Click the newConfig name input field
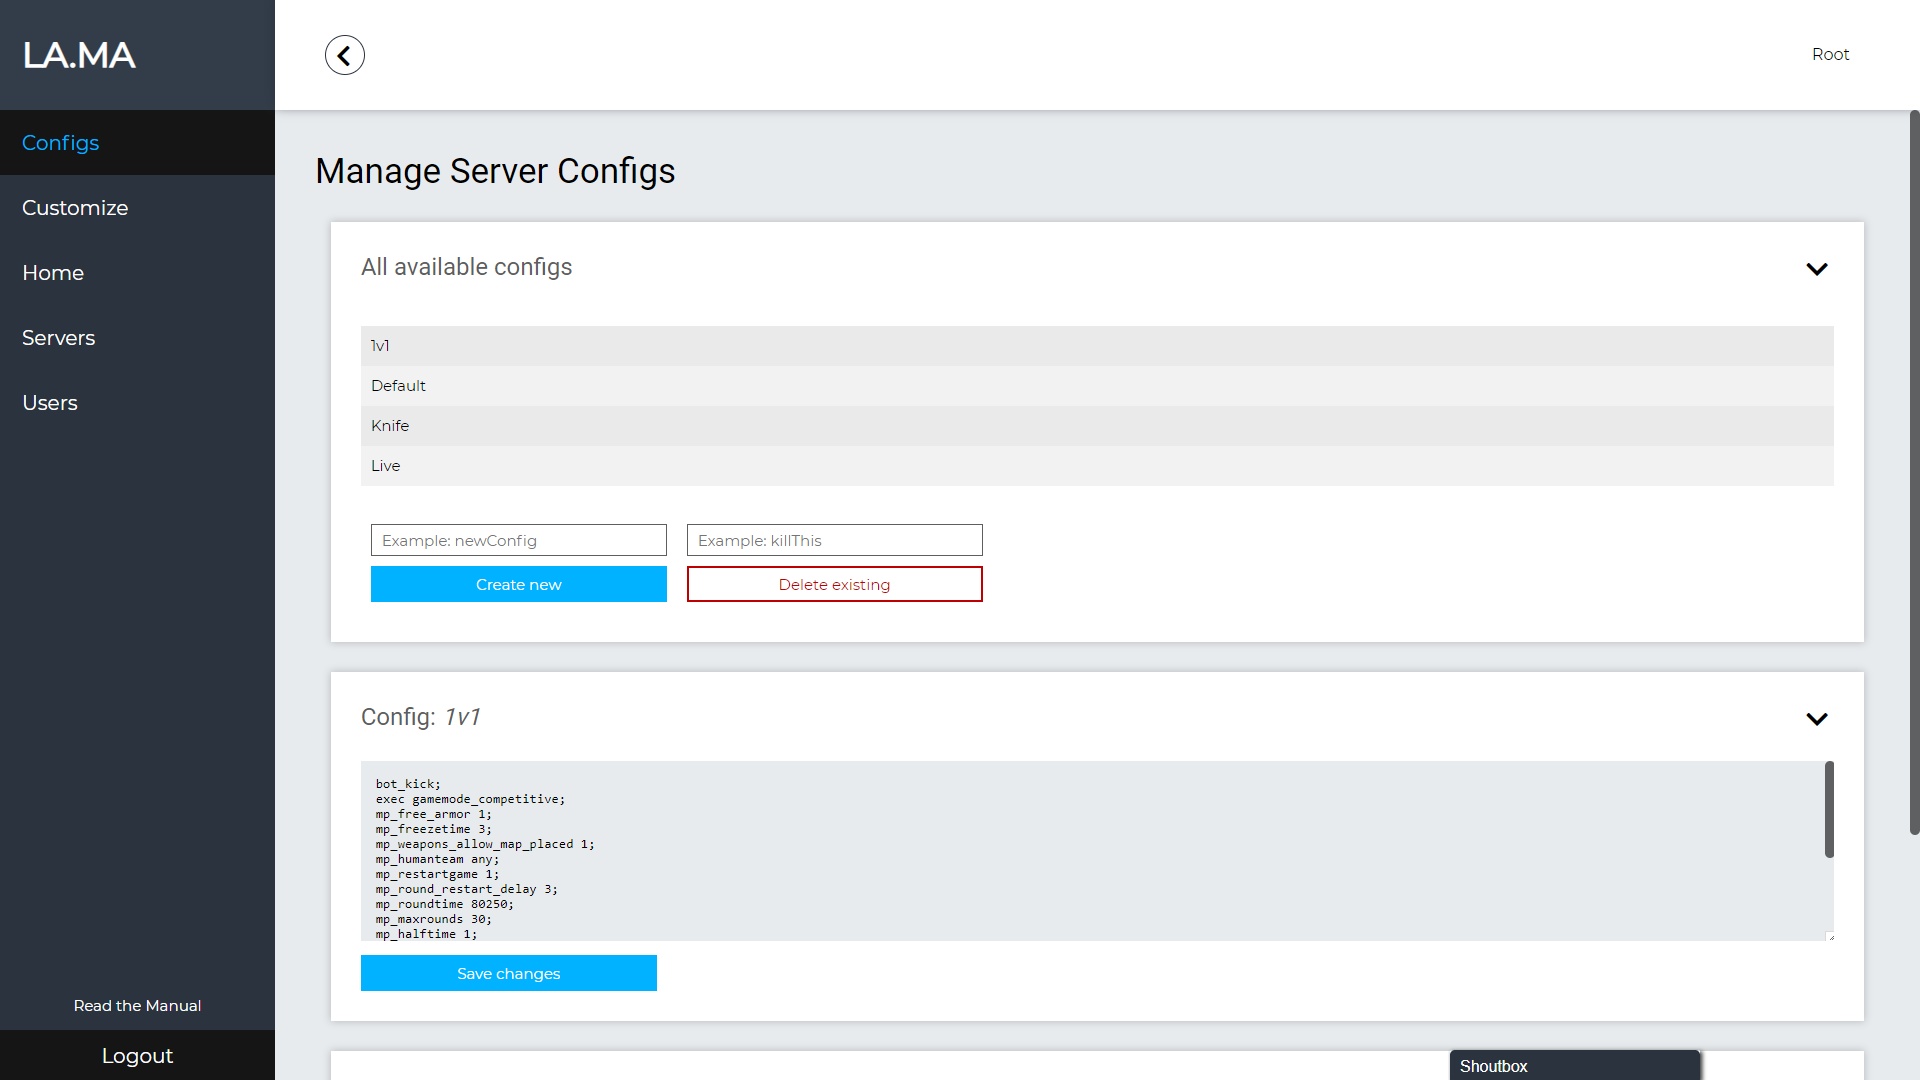Viewport: 1920px width, 1080px height. click(x=518, y=539)
